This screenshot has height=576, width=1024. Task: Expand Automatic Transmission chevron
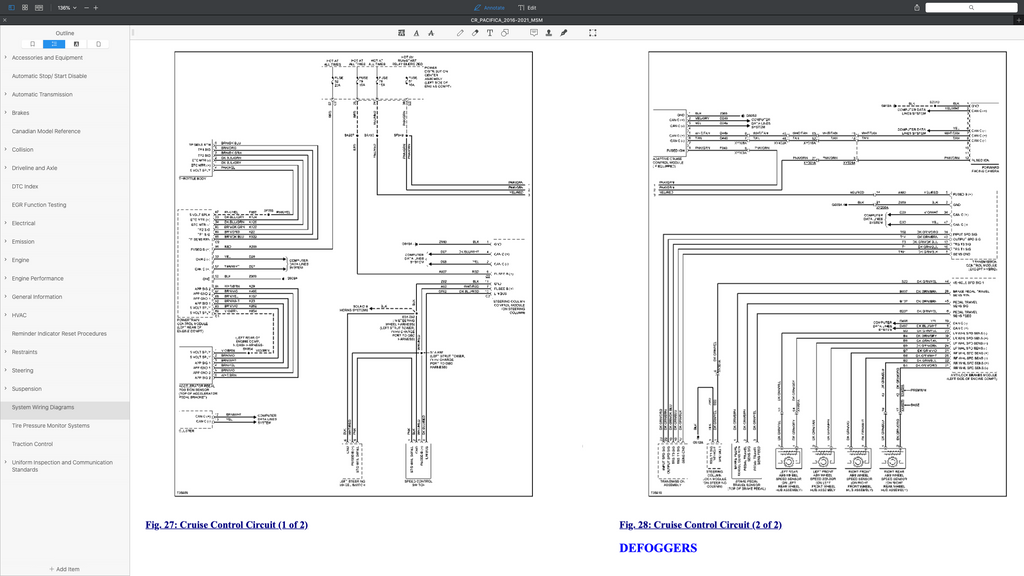(x=6, y=94)
